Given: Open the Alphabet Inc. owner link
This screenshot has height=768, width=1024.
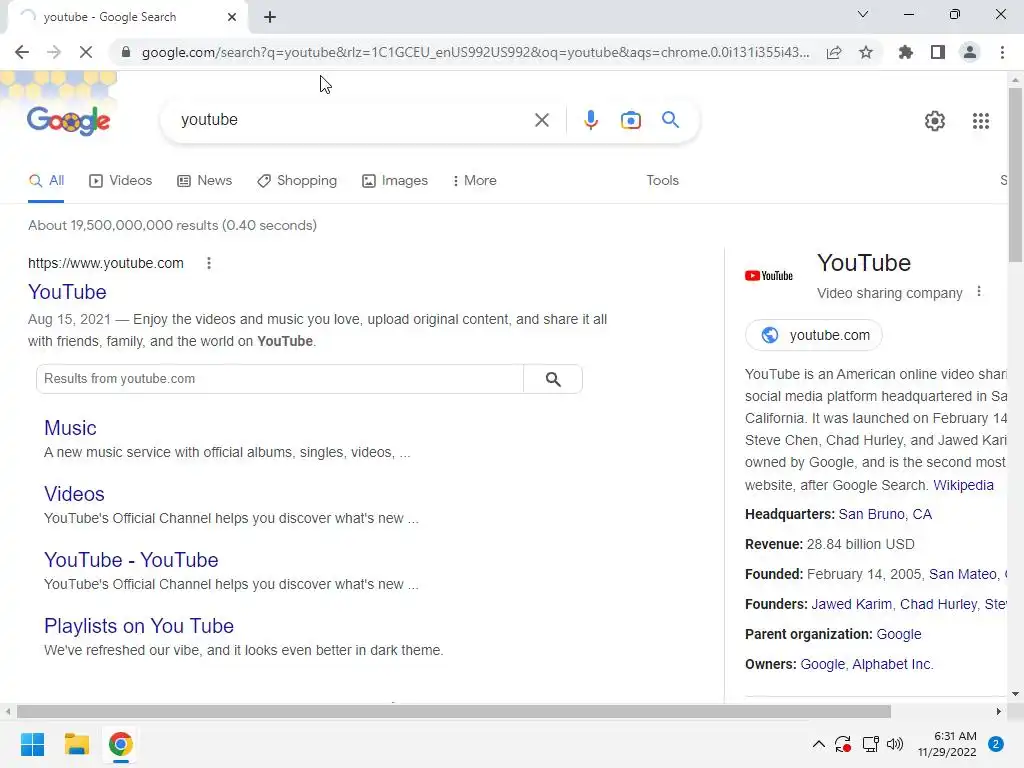Looking at the screenshot, I should [893, 664].
